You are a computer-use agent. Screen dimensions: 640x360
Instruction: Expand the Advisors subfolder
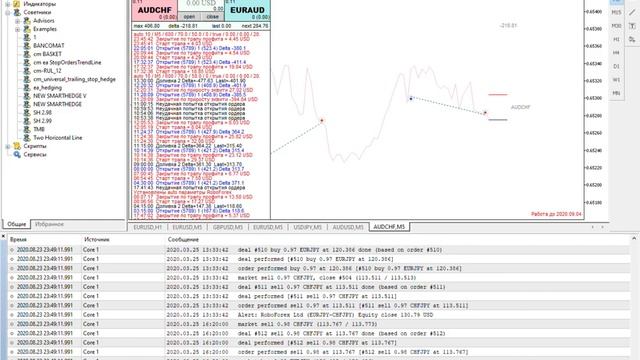pos(17,21)
